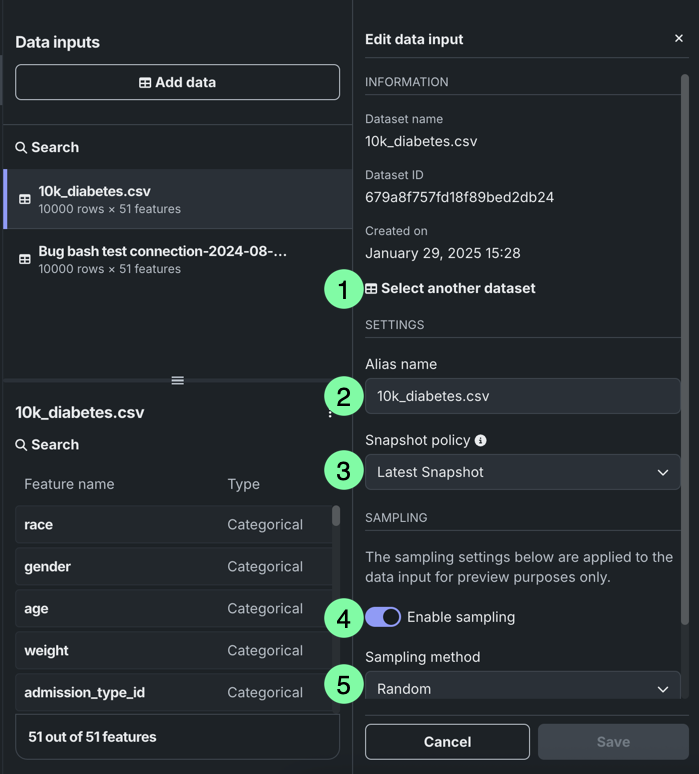Click the panel resize handle icon
This screenshot has width=699, height=774.
tap(177, 380)
